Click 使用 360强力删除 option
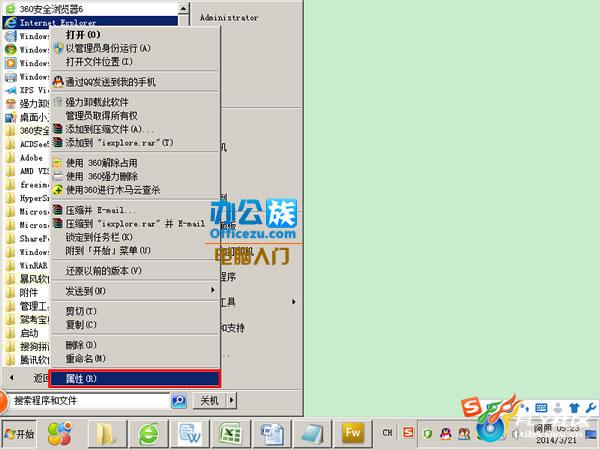Screen dimensions: 600x450 [x=134, y=176]
